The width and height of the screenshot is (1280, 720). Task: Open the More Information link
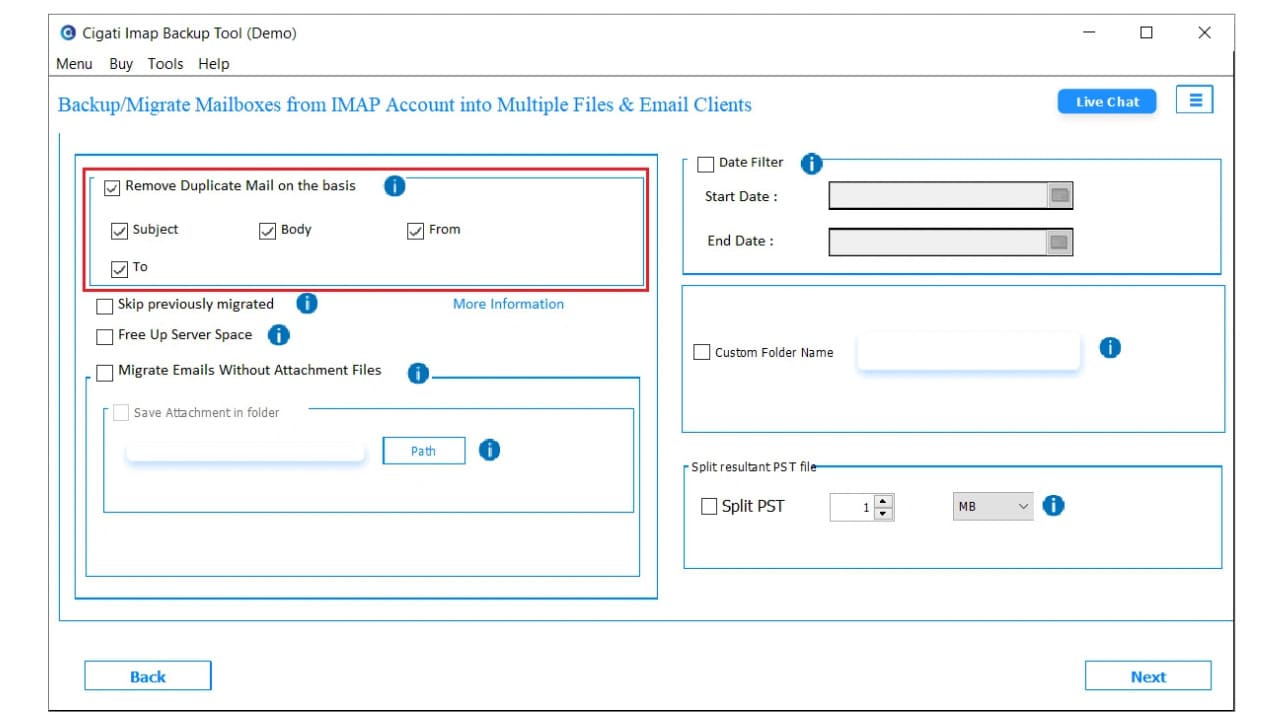(508, 304)
